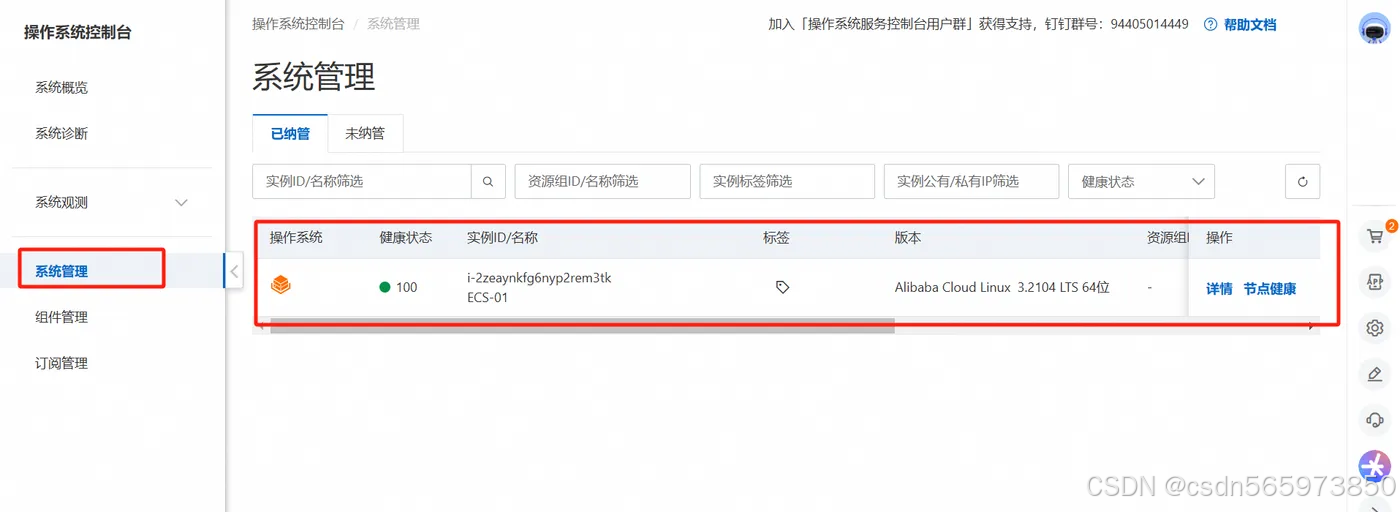Click the 健康状态 column header
This screenshot has width=1400, height=512.
pos(406,238)
